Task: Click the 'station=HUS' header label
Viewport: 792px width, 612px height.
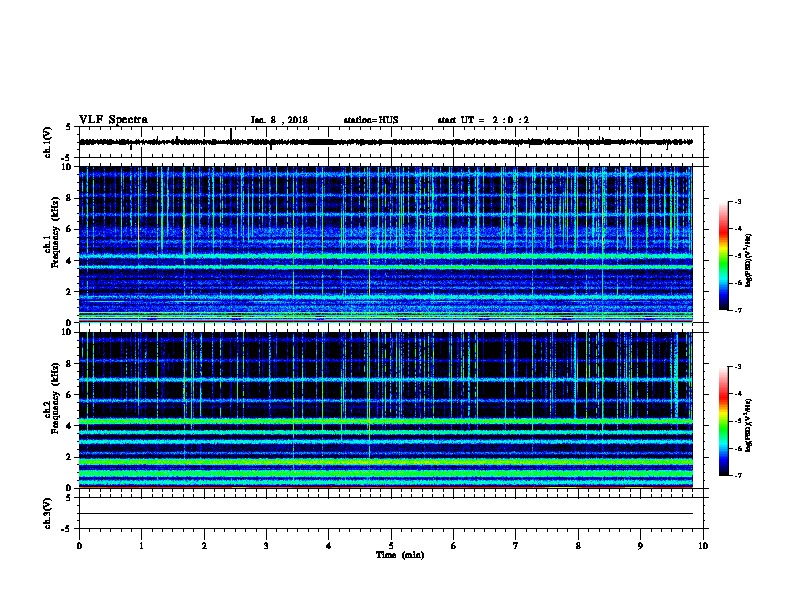Action: [371, 120]
